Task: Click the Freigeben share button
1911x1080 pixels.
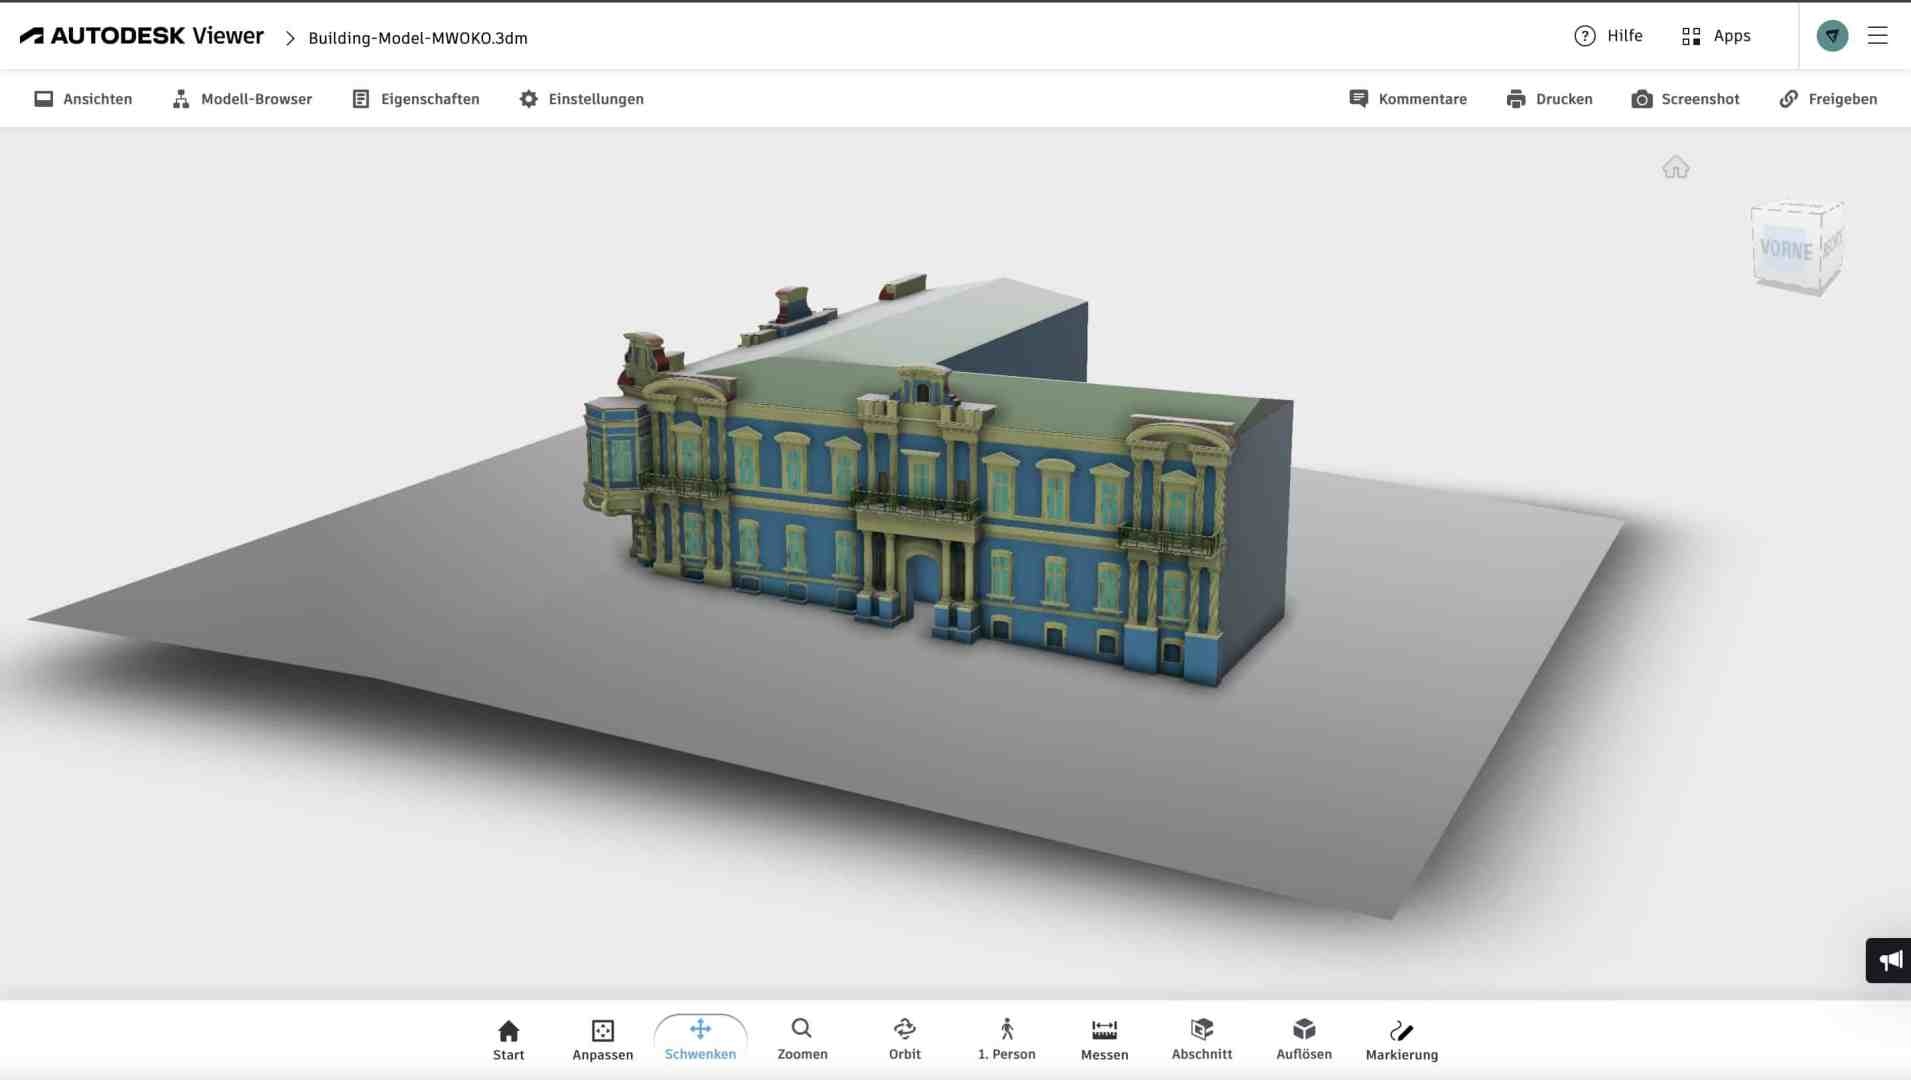Action: [1830, 98]
